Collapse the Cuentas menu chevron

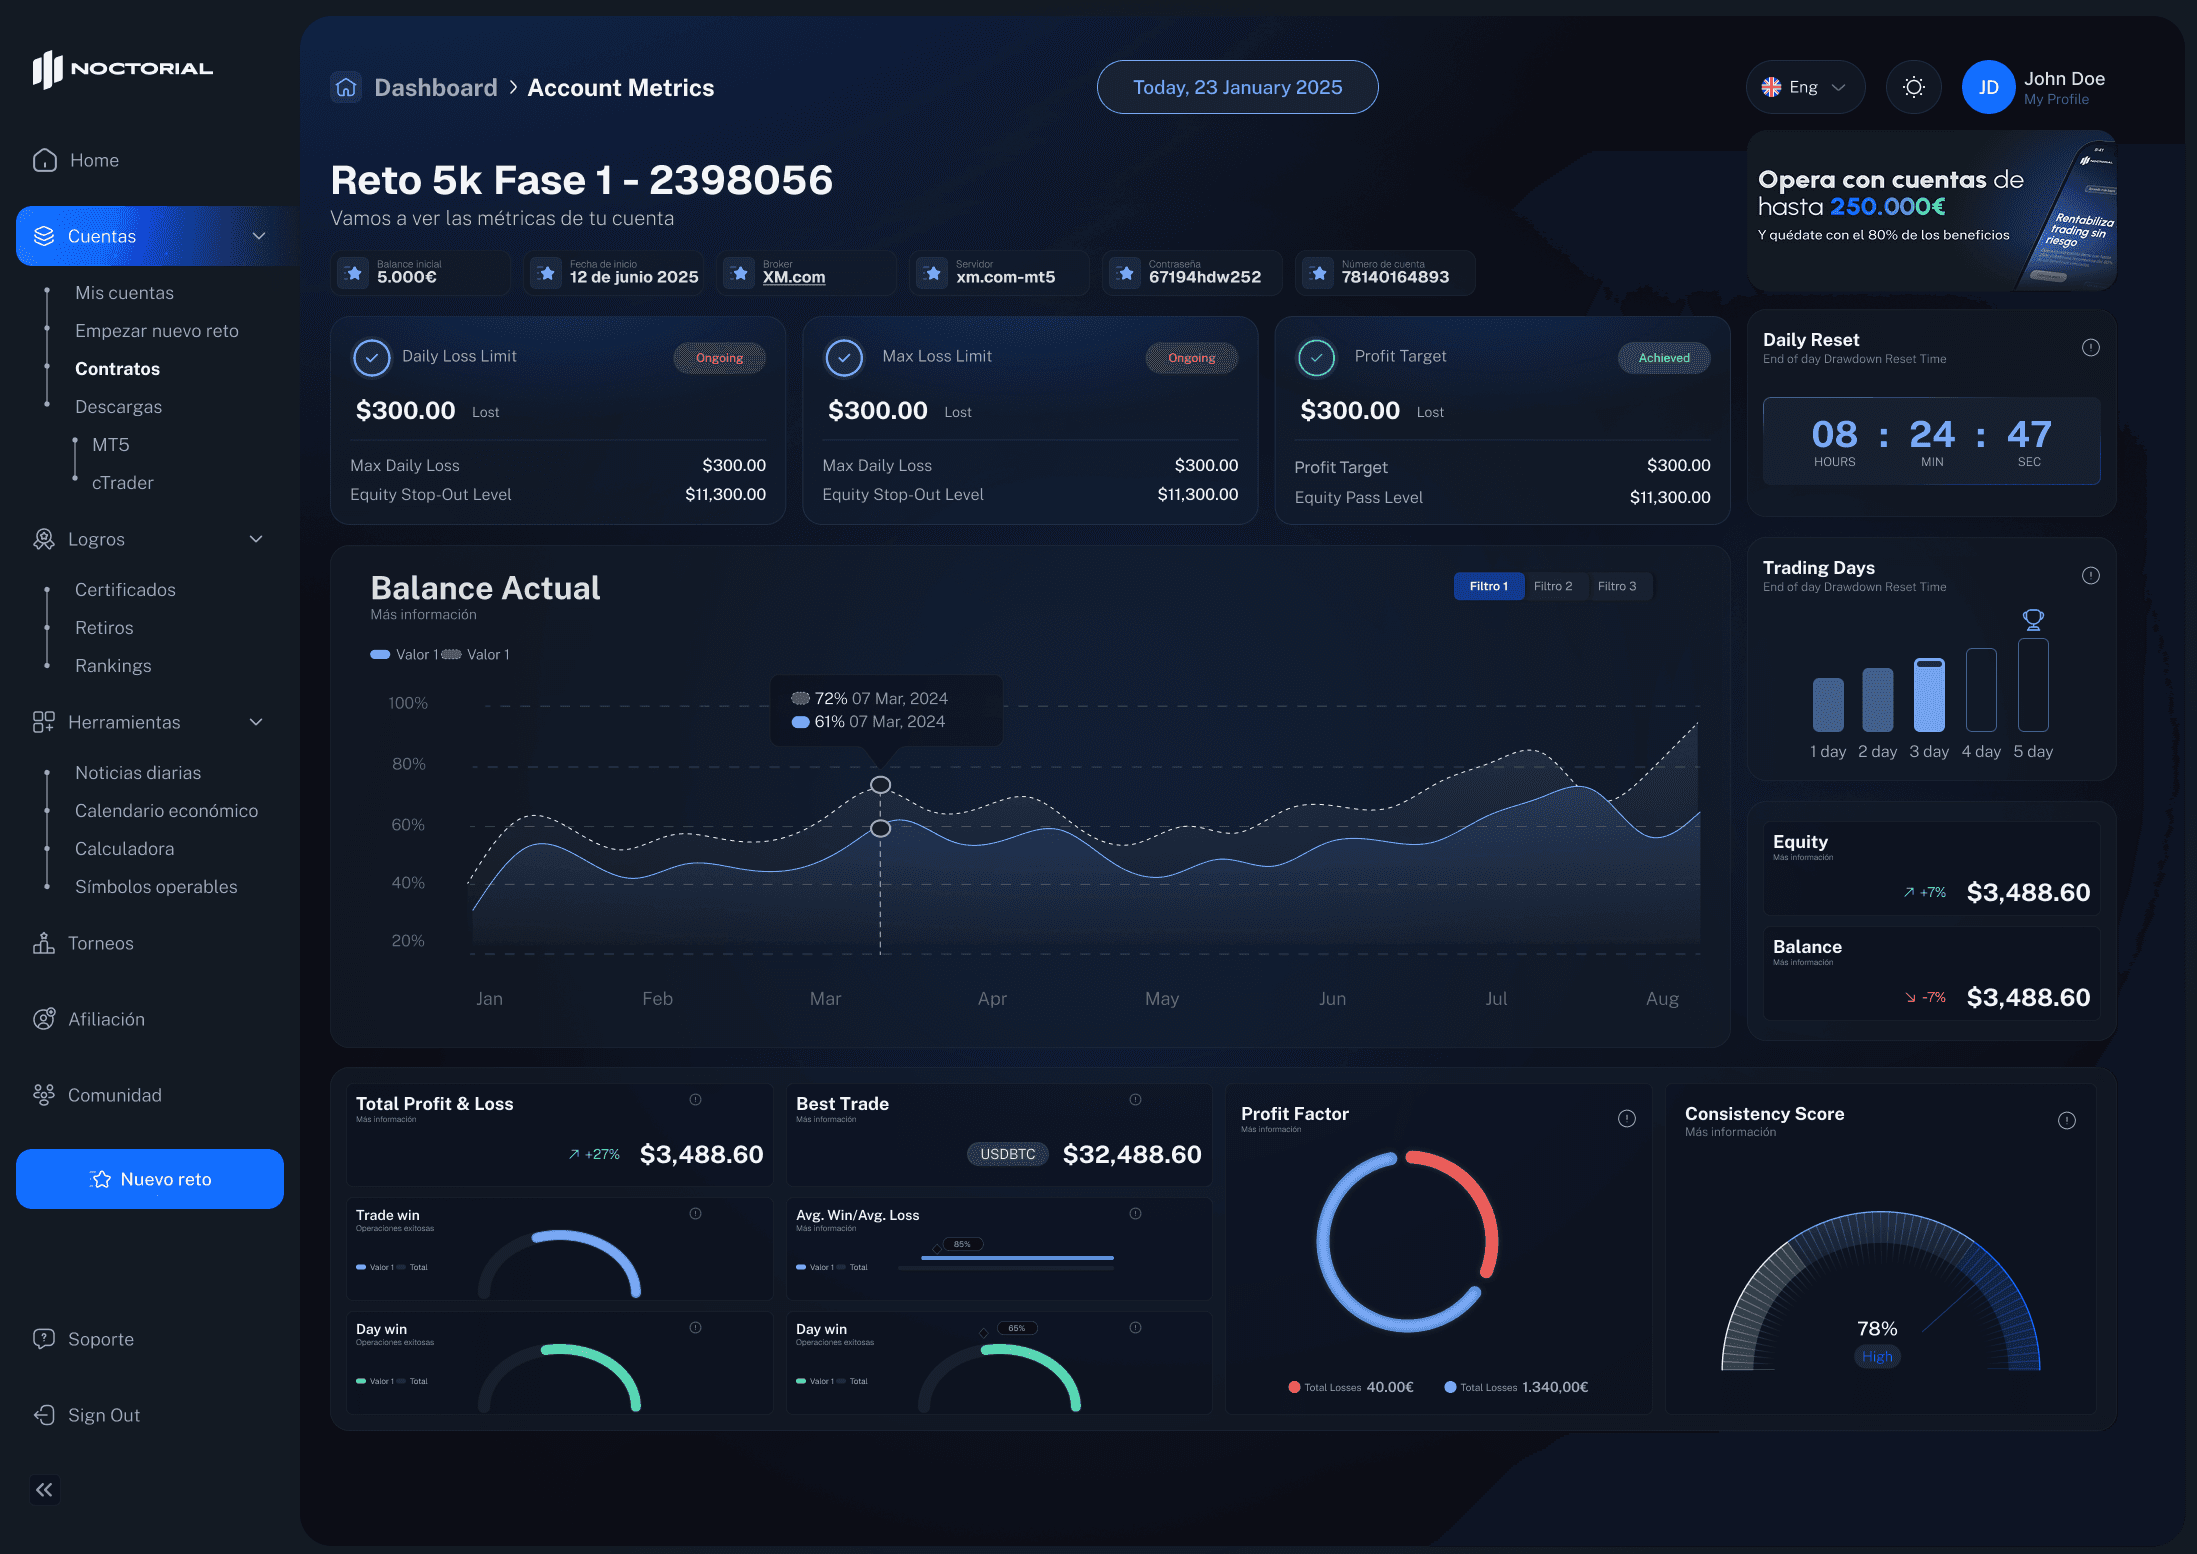[259, 236]
